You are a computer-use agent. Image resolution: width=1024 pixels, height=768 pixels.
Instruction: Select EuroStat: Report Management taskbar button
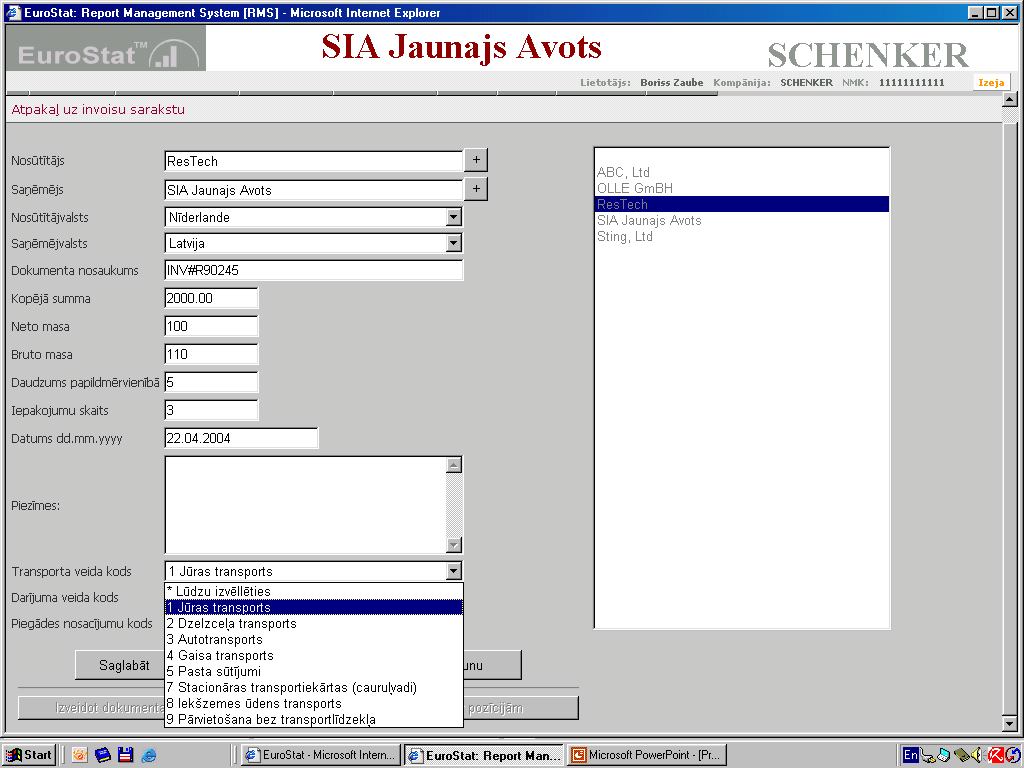pyautogui.click(x=483, y=755)
